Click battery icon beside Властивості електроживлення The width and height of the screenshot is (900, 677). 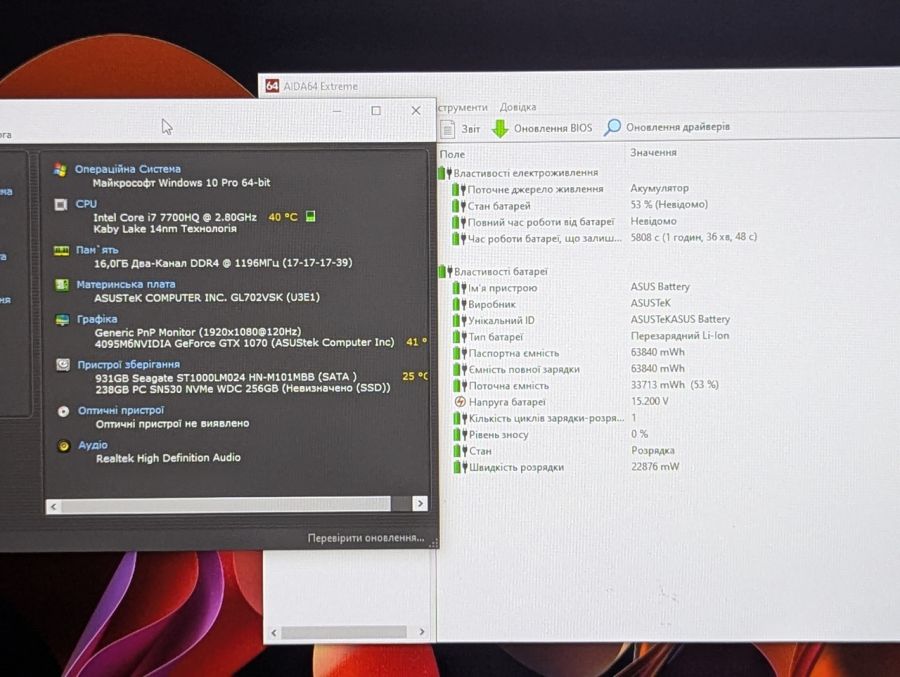pos(445,173)
